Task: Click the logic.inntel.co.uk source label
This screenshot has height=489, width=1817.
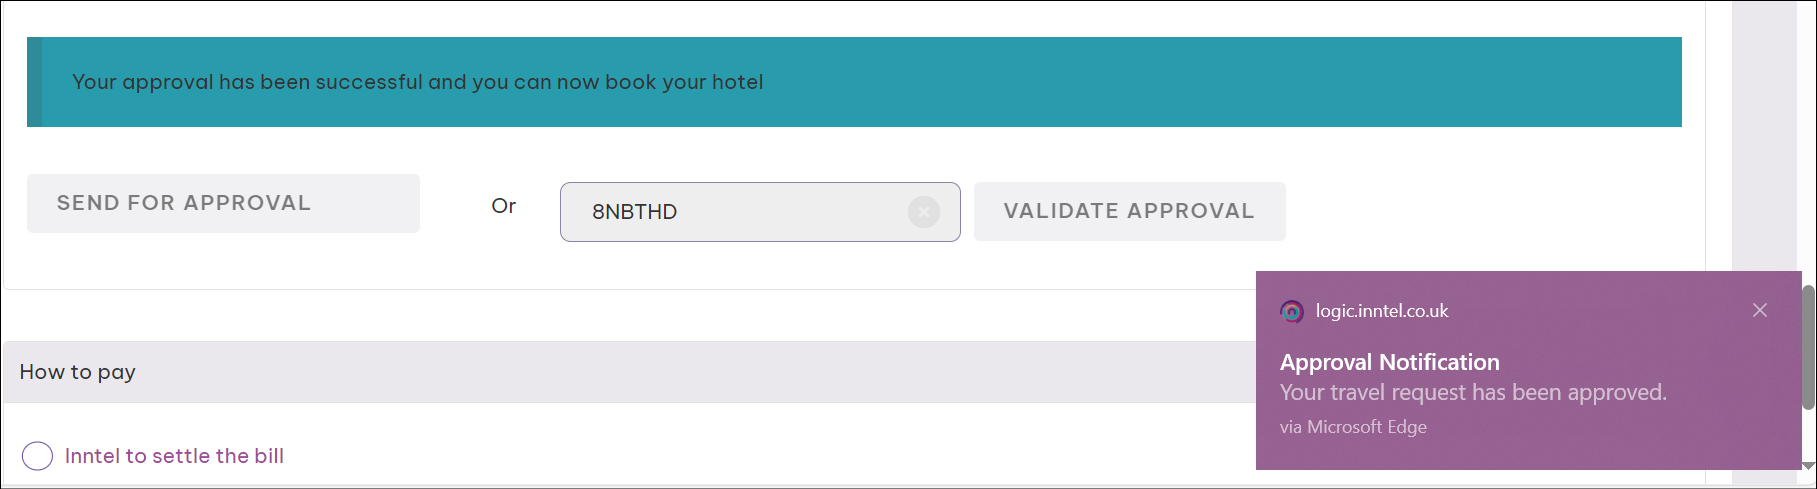Action: (1381, 311)
